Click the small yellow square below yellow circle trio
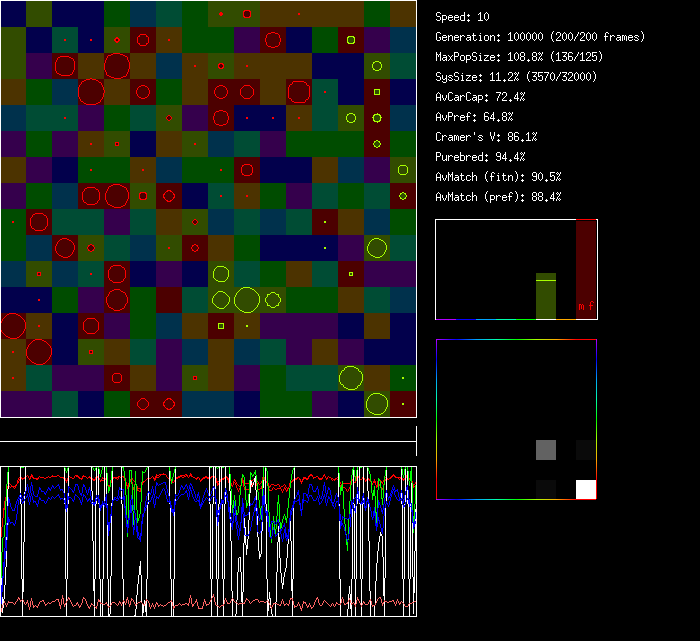700x641 pixels. (221, 326)
